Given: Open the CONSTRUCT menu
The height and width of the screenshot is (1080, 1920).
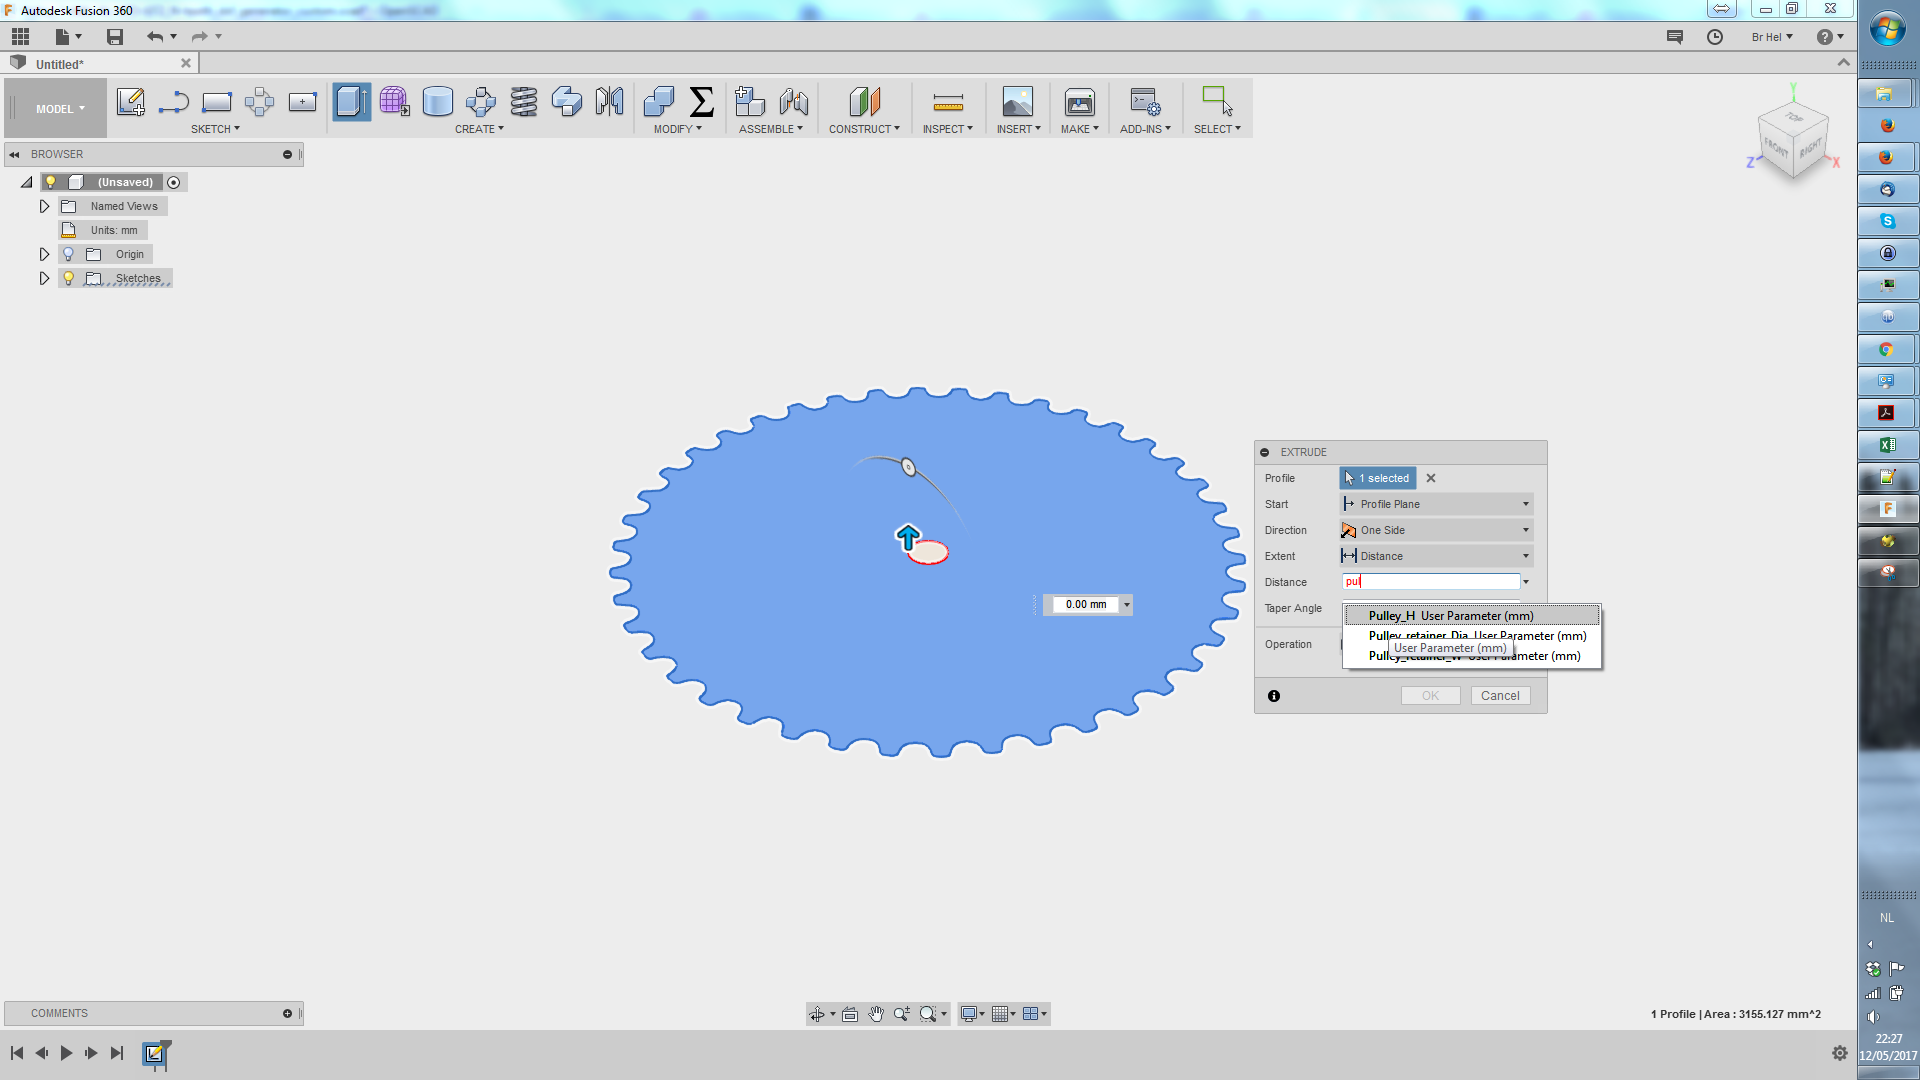Looking at the screenshot, I should pos(864,129).
